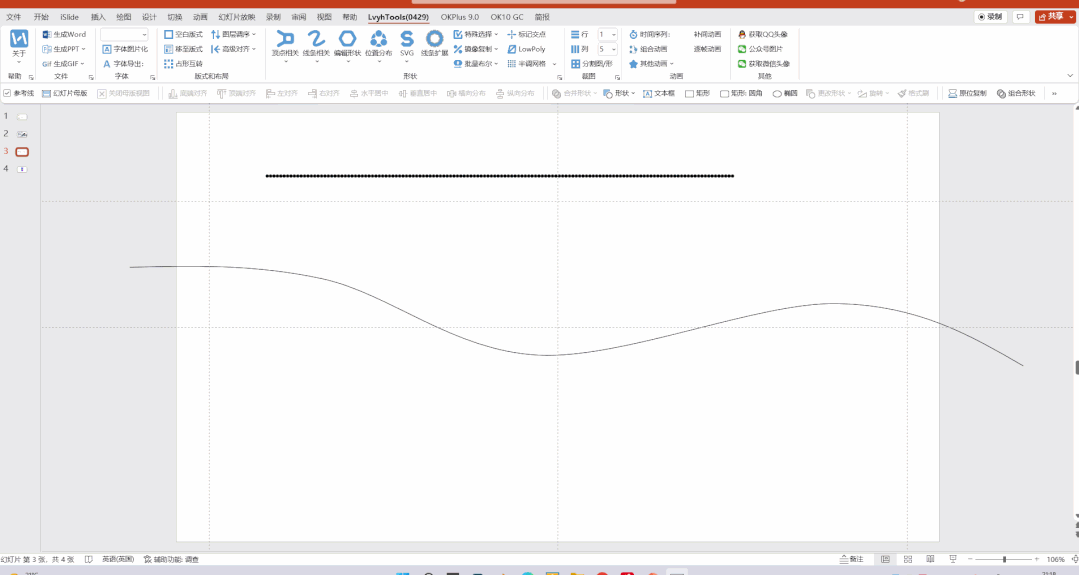Click 时间序列 animation tool
The height and width of the screenshot is (575, 1079).
(649, 34)
